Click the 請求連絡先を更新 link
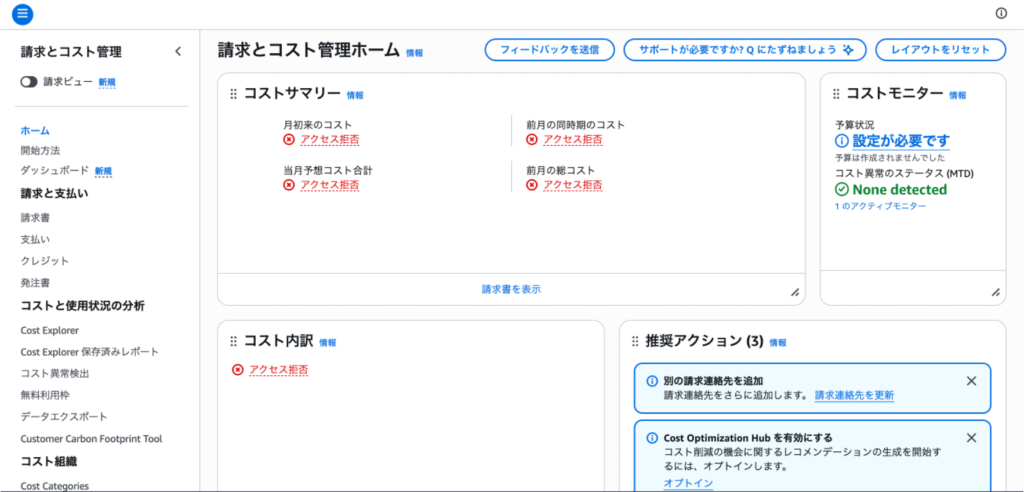The height and width of the screenshot is (492, 1024). click(x=854, y=396)
